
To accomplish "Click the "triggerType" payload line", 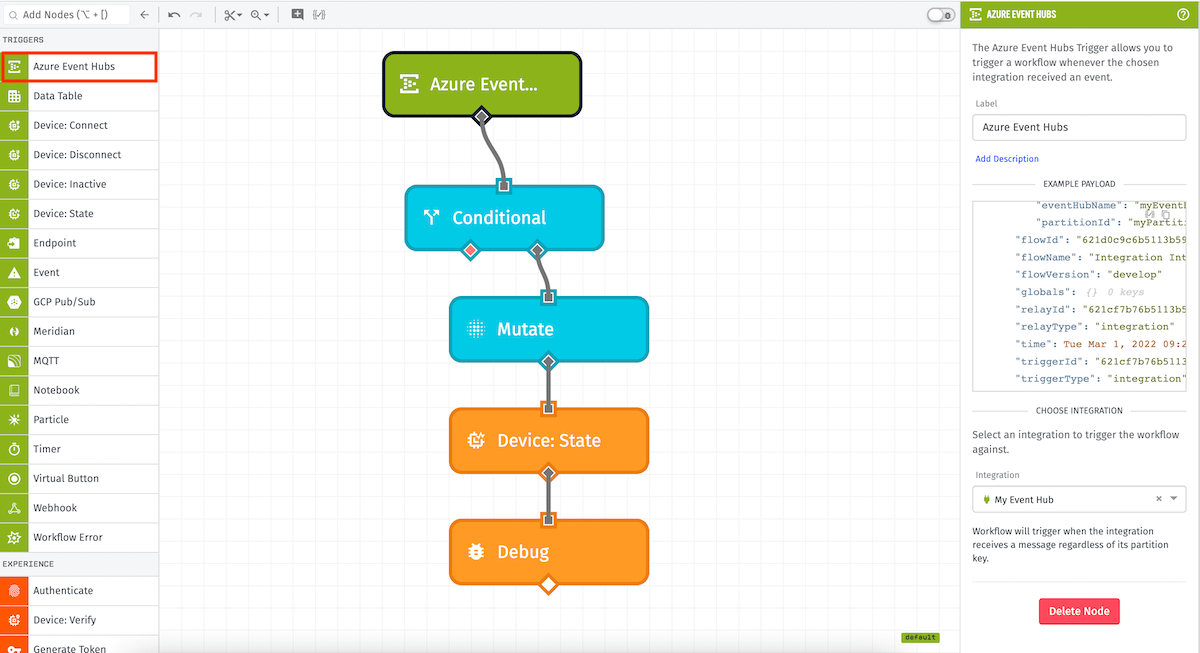I will pos(1099,379).
